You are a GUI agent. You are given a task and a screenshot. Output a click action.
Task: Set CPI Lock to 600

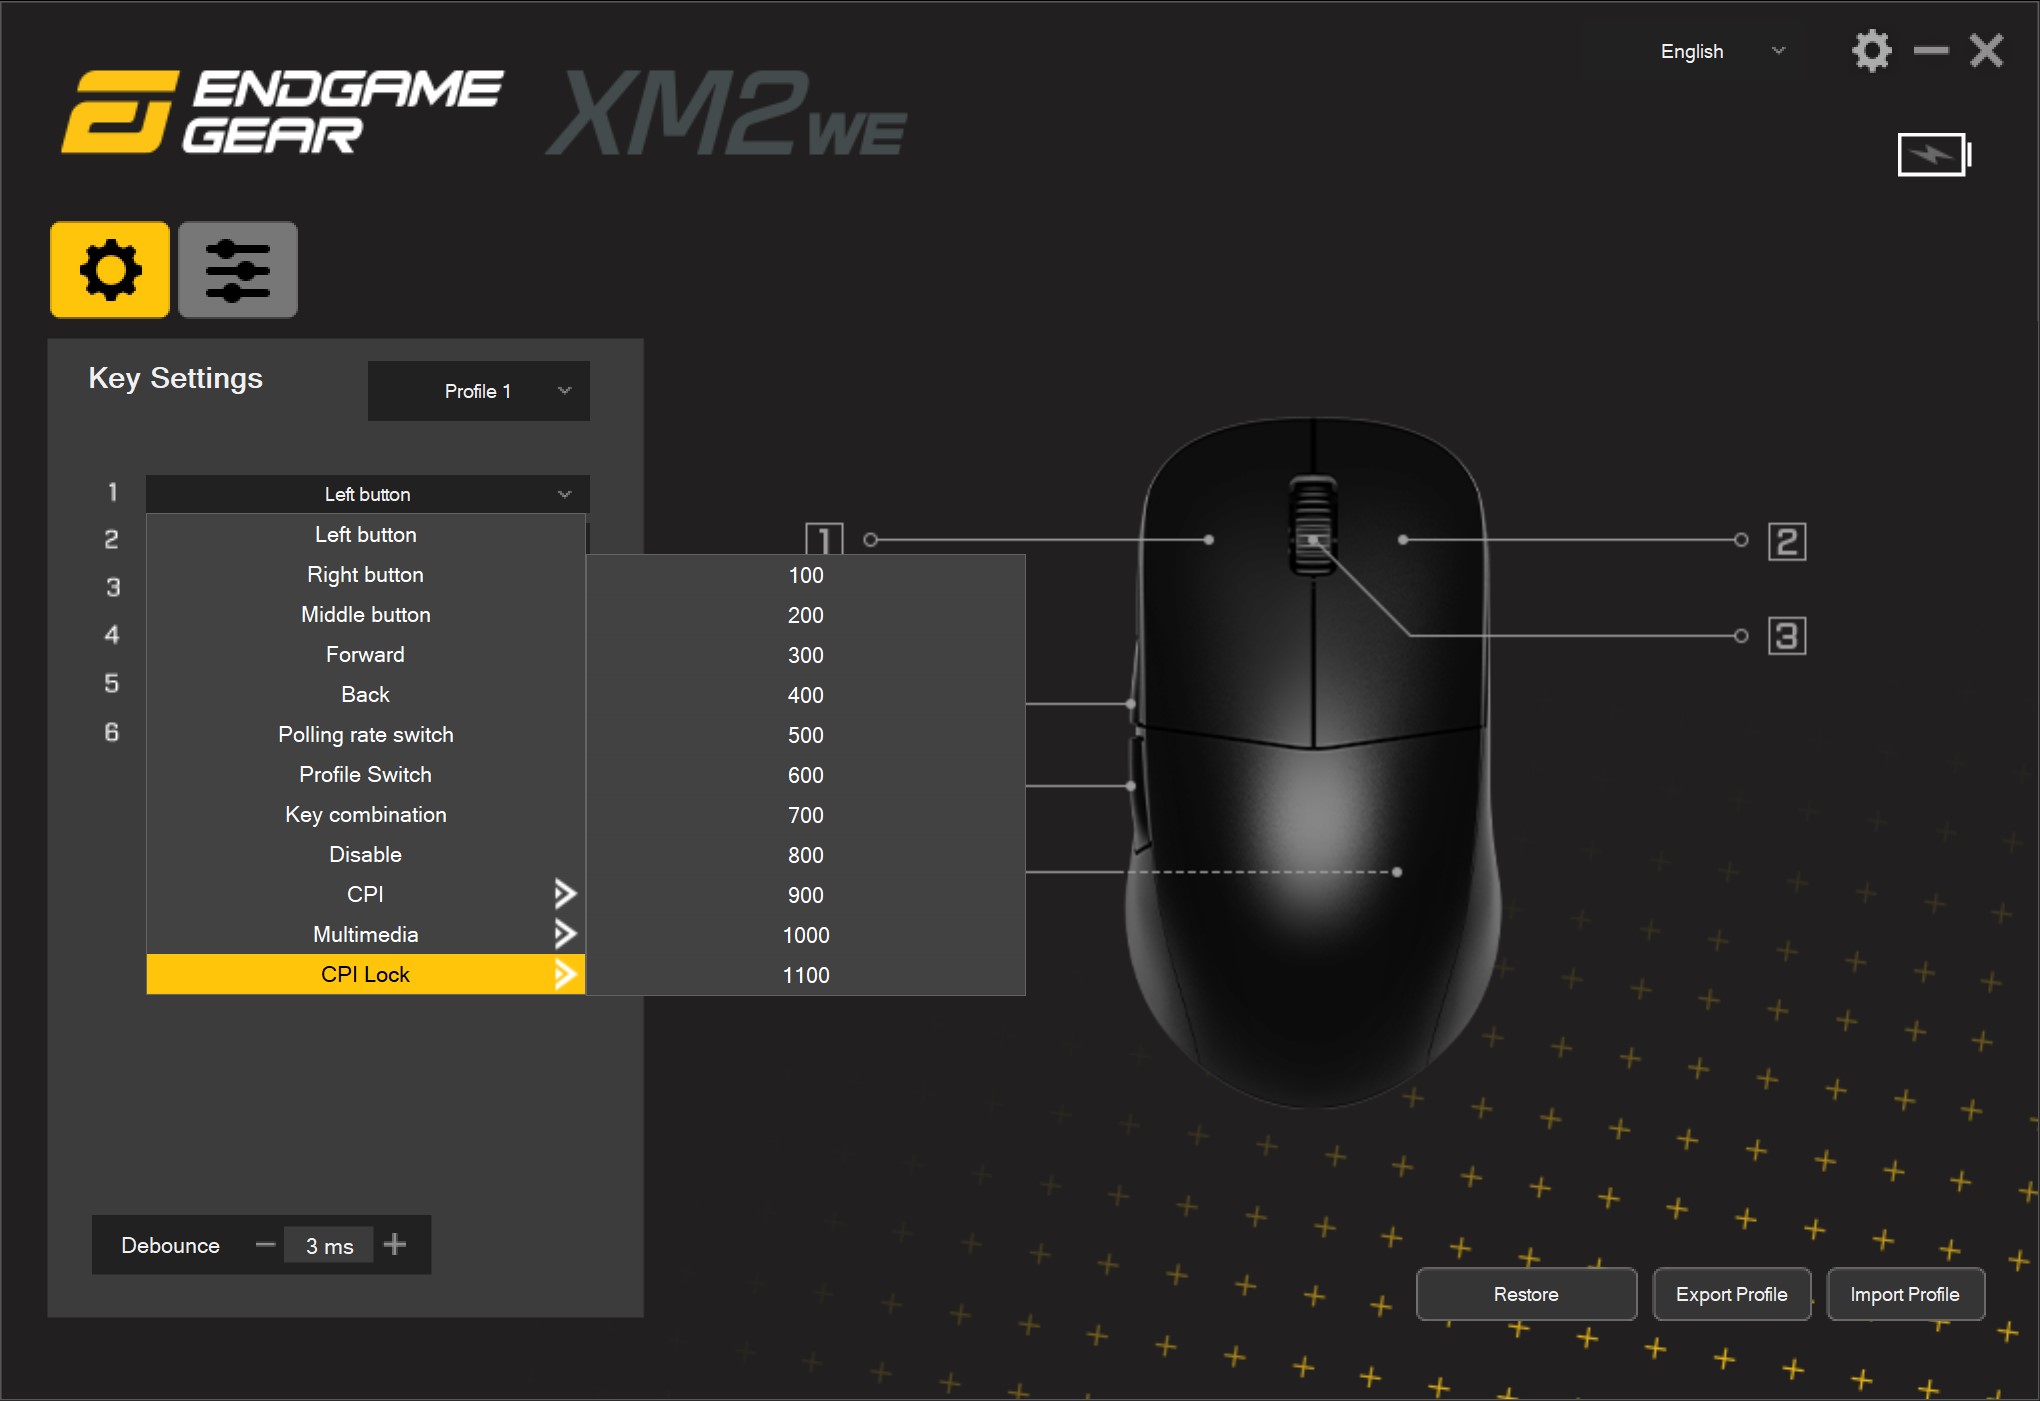(806, 775)
